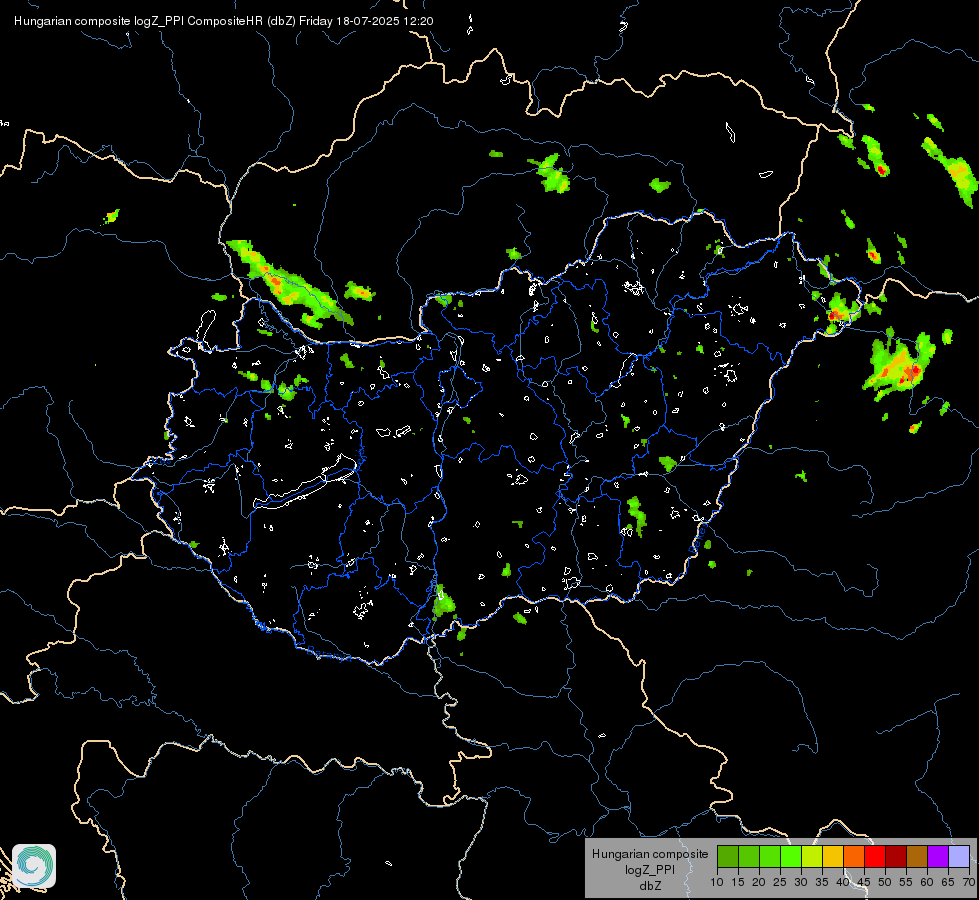Select the 10–15 dBZ dark green swatch
The height and width of the screenshot is (900, 979).
[728, 856]
